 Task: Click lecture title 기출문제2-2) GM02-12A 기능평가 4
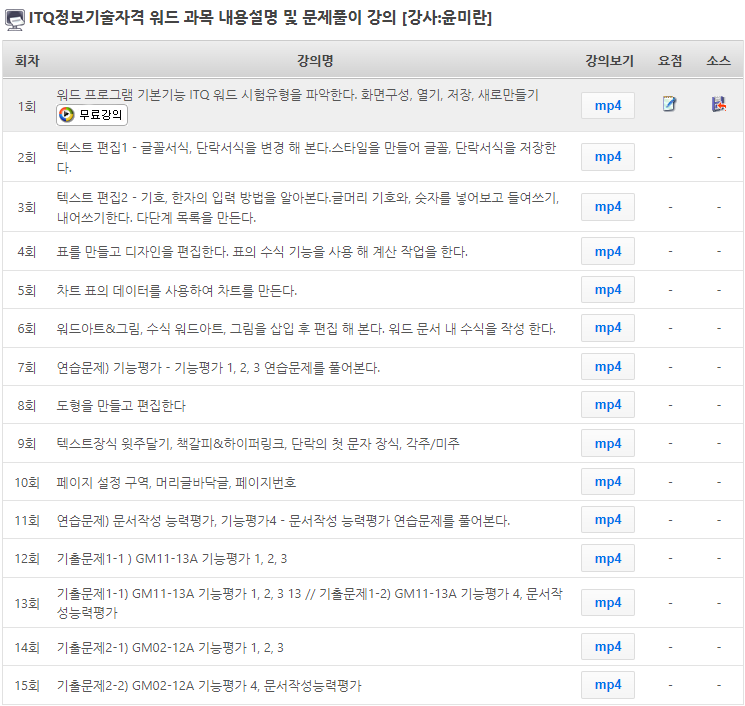(x=209, y=686)
